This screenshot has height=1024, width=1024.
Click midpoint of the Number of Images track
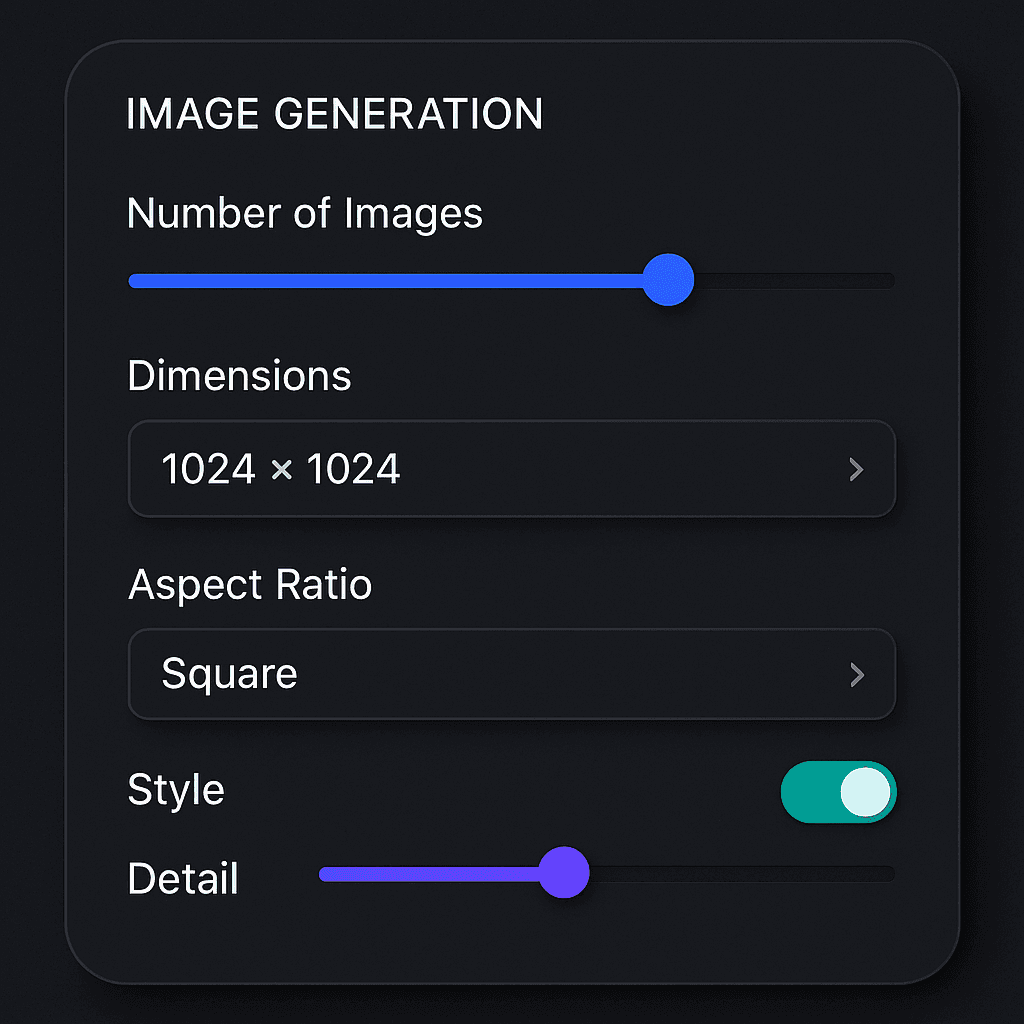click(x=512, y=280)
